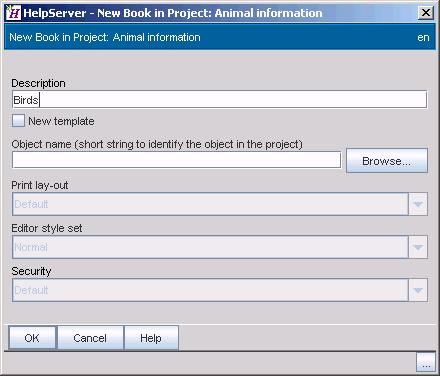Screen dimensions: 440x376
Task: Click the 'en' language indicator
Action: (x=423, y=37)
